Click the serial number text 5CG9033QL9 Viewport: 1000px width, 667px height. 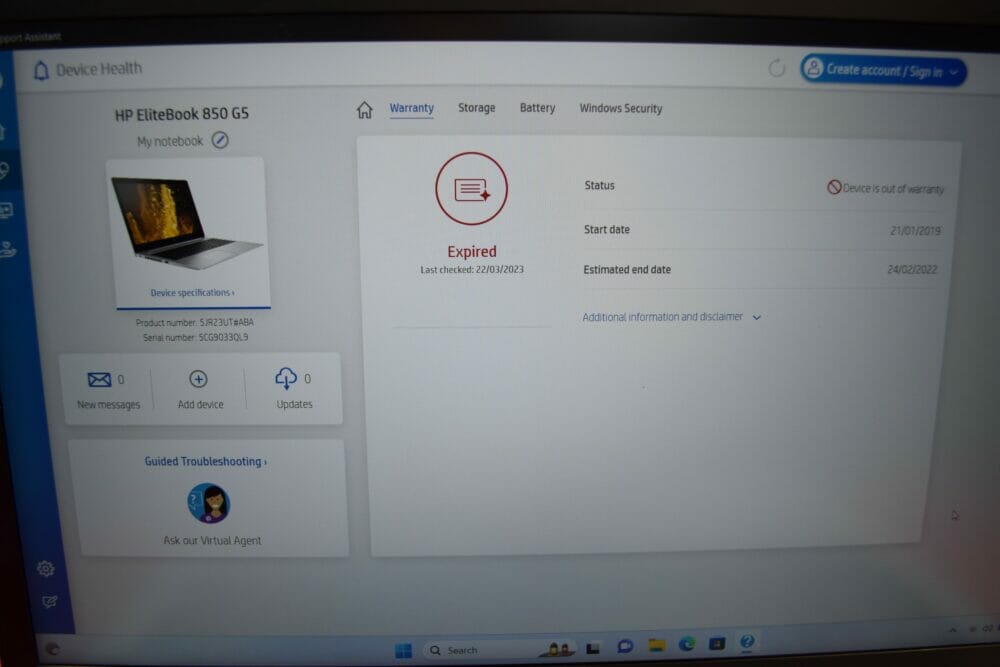click(223, 337)
